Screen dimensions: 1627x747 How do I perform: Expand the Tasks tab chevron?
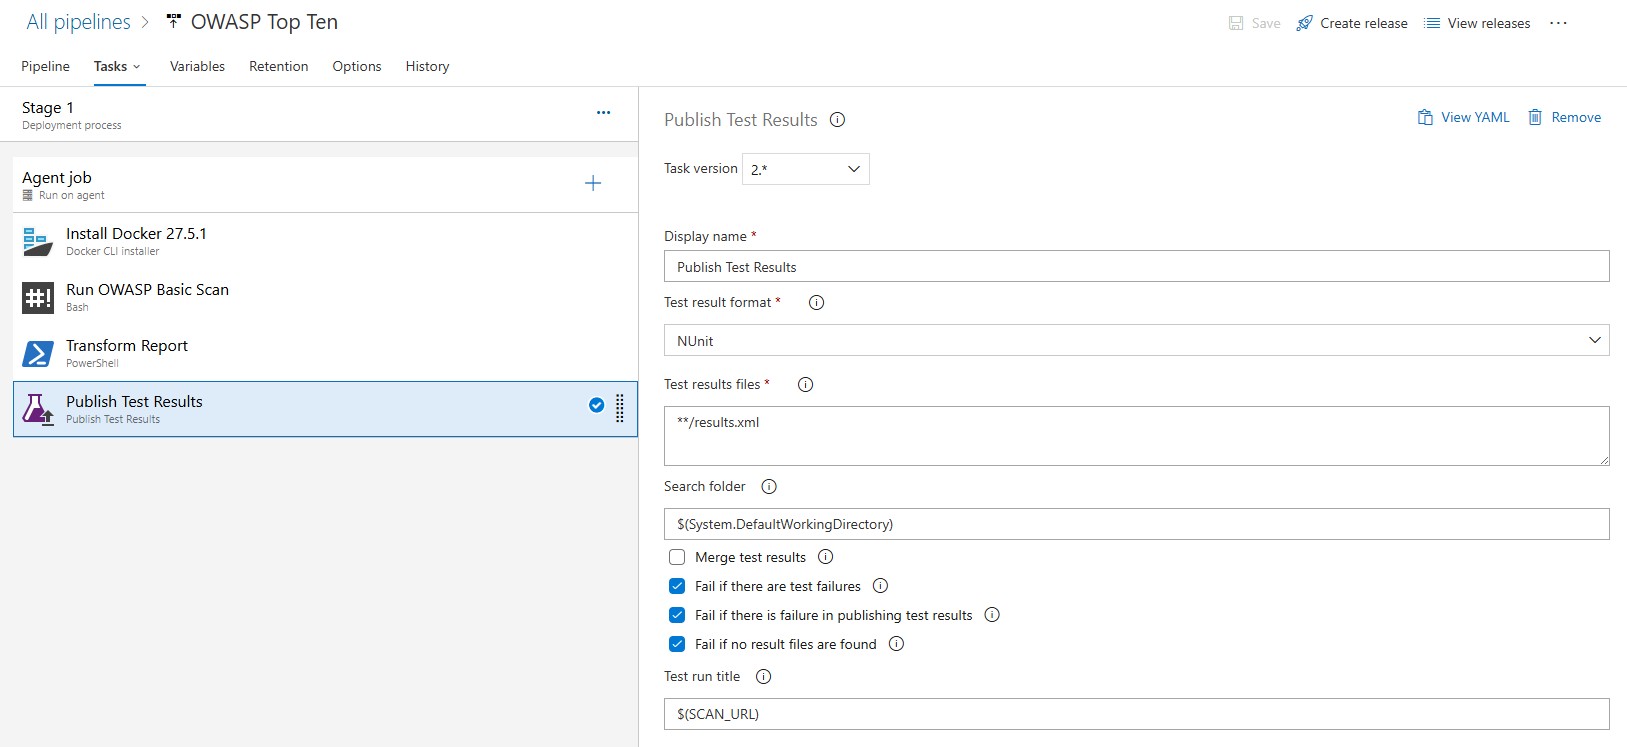[x=137, y=67]
